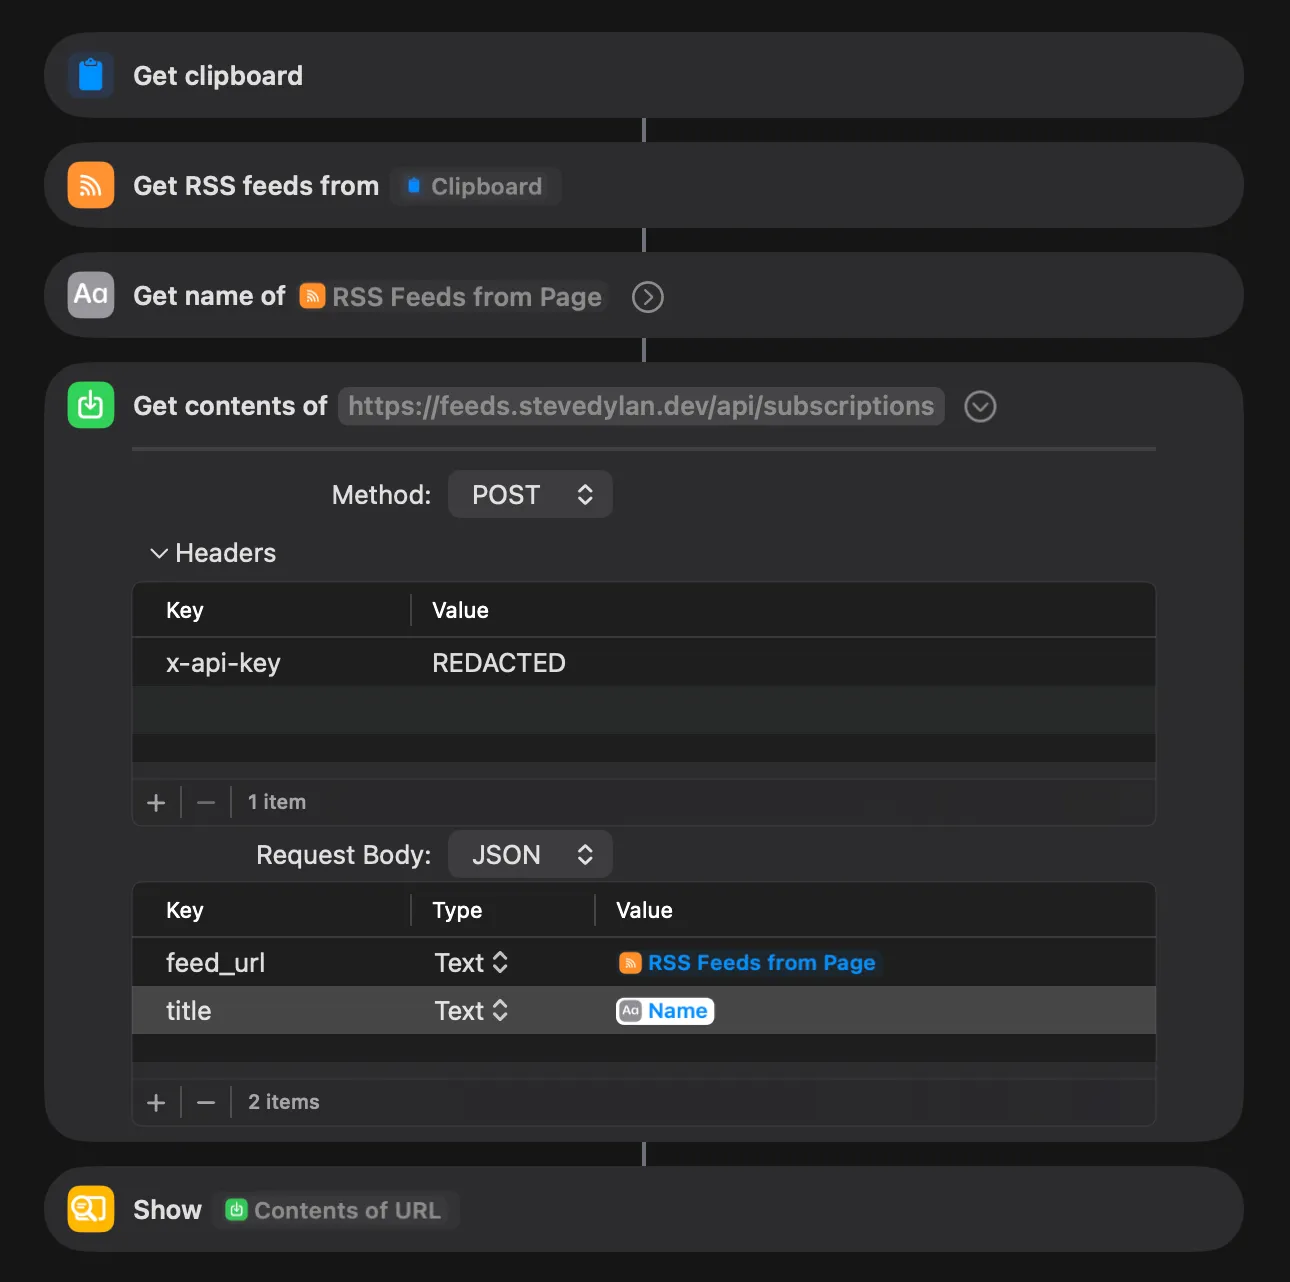Edit the feeds.stevedylan.dev subscriptions URL field

pos(641,406)
